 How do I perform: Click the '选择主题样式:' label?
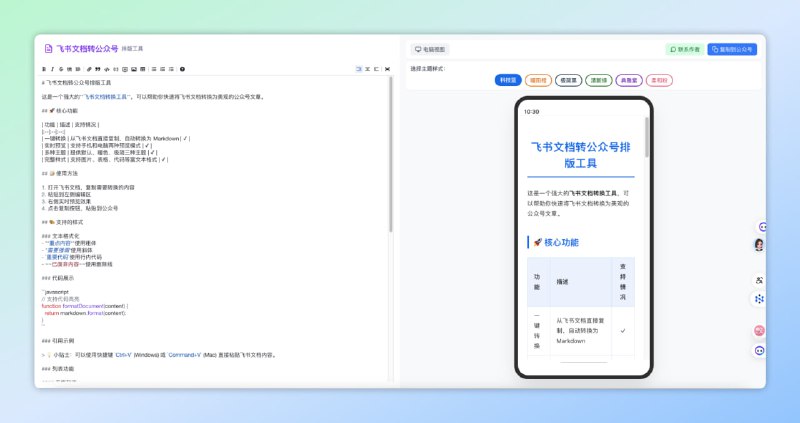pyautogui.click(x=428, y=69)
